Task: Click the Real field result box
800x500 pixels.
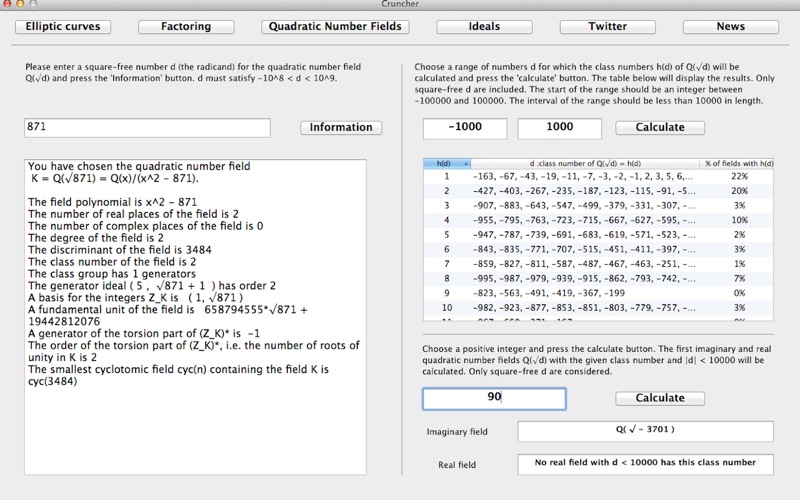Action: click(645, 464)
